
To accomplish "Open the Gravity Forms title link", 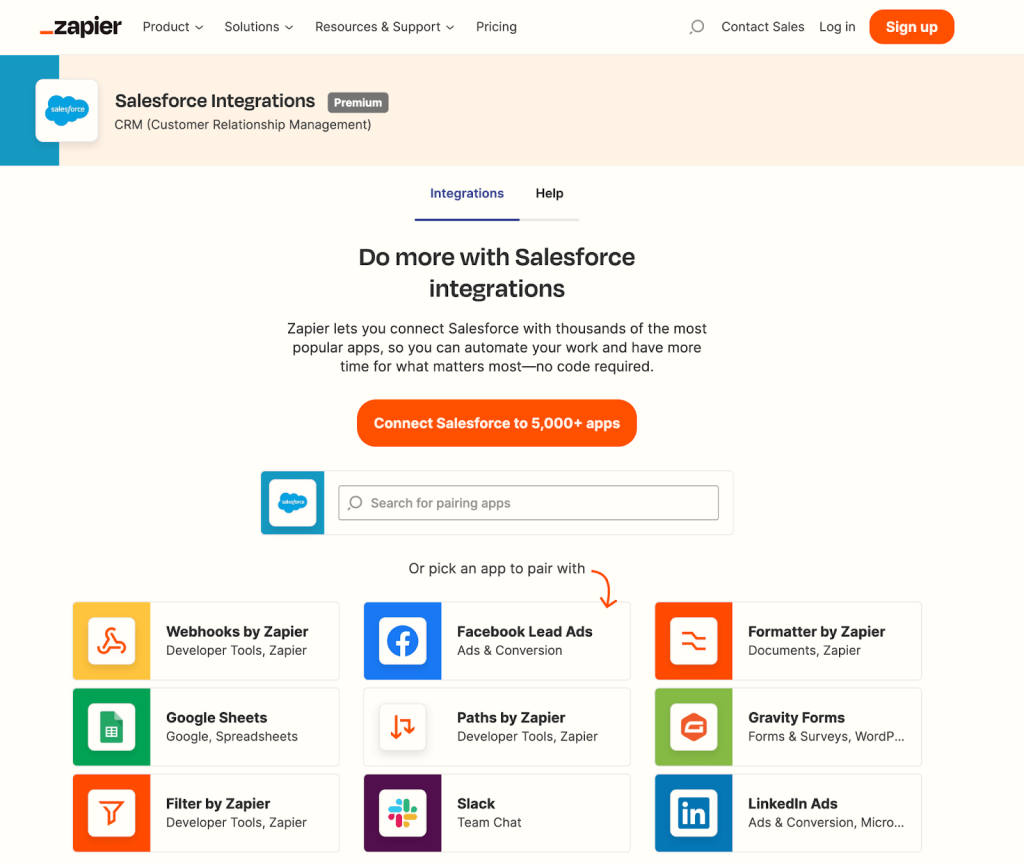I will [796, 717].
